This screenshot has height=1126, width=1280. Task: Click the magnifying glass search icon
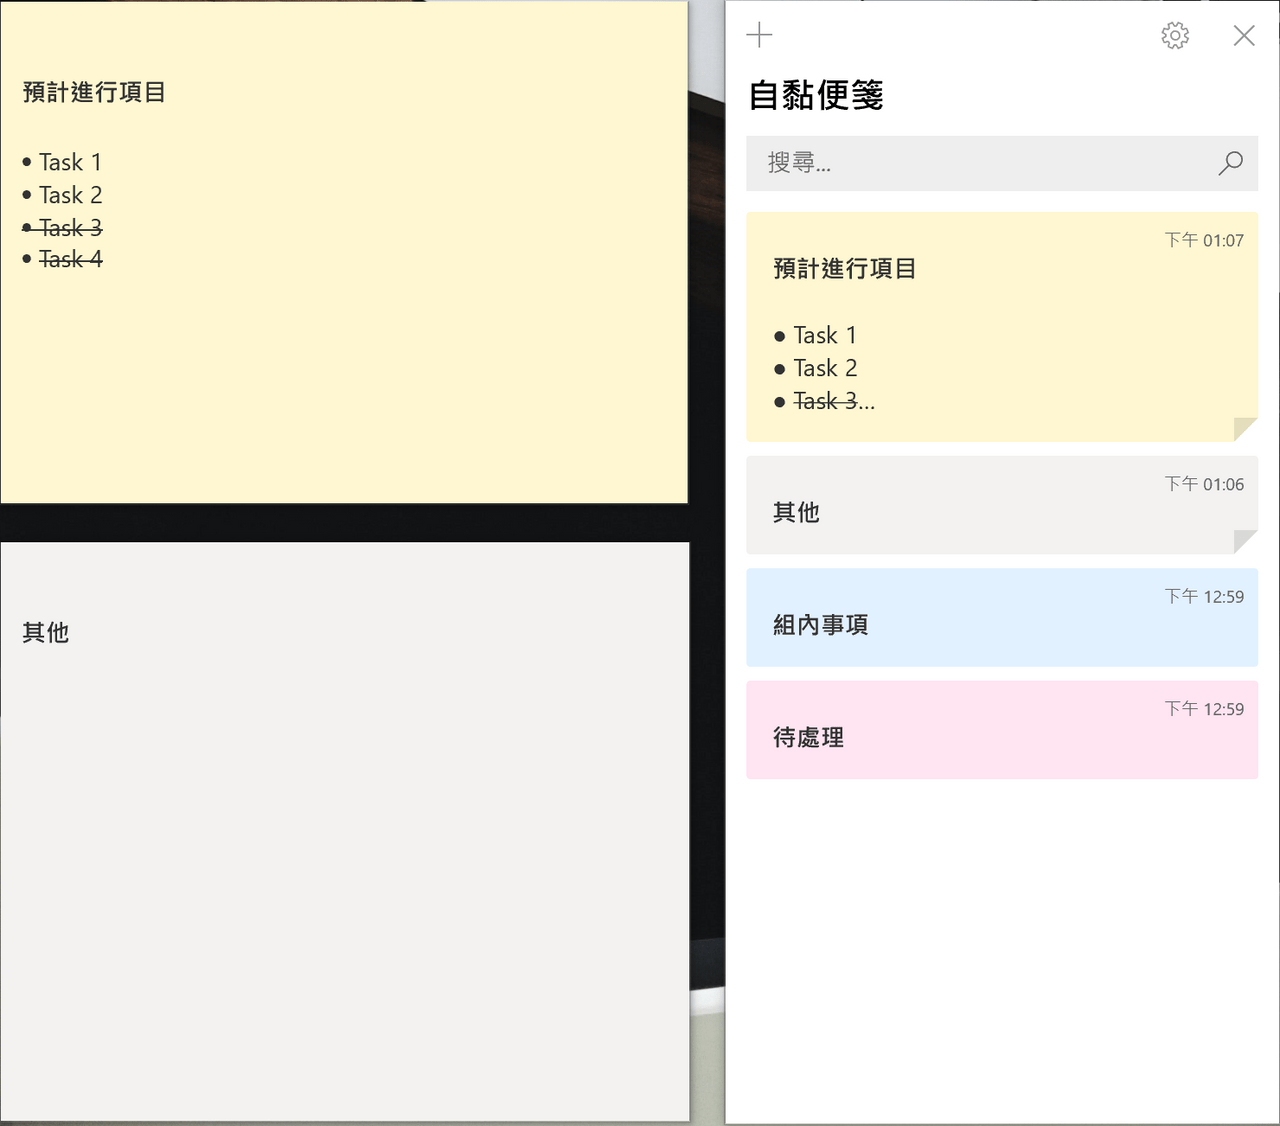[x=1230, y=163]
